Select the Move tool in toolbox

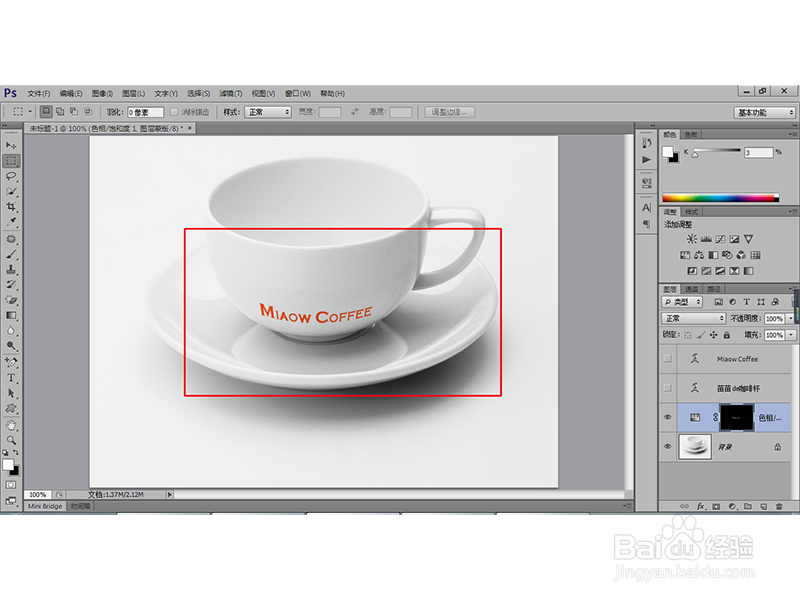point(11,145)
